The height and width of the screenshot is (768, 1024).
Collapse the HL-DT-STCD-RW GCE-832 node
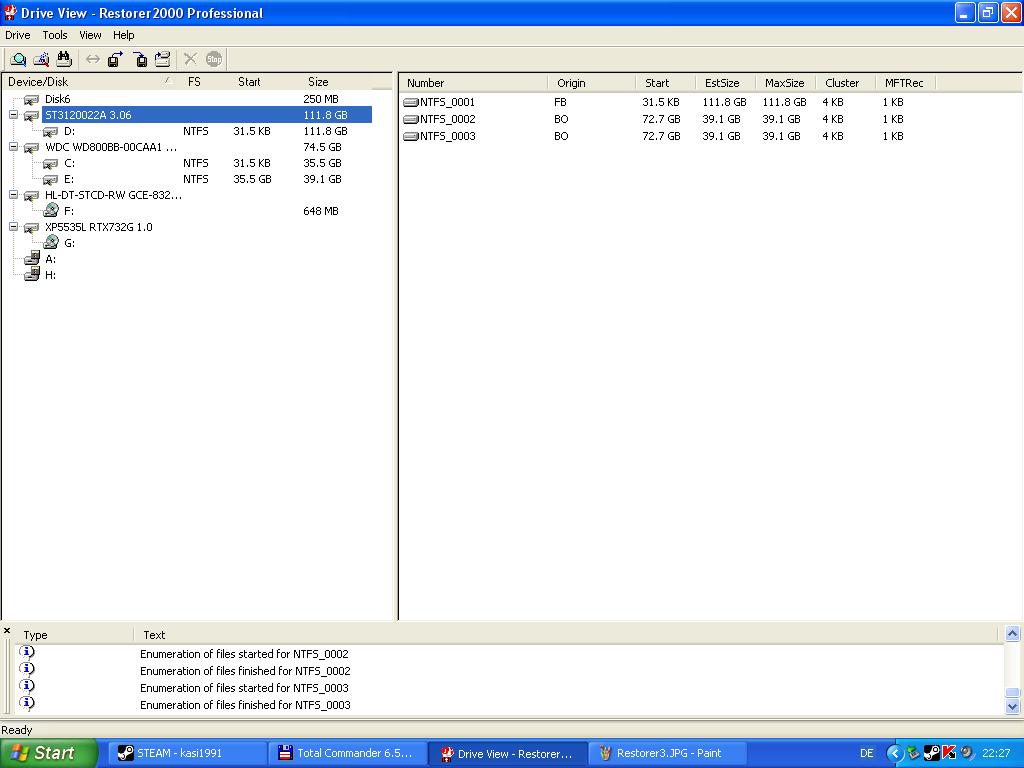pos(13,195)
